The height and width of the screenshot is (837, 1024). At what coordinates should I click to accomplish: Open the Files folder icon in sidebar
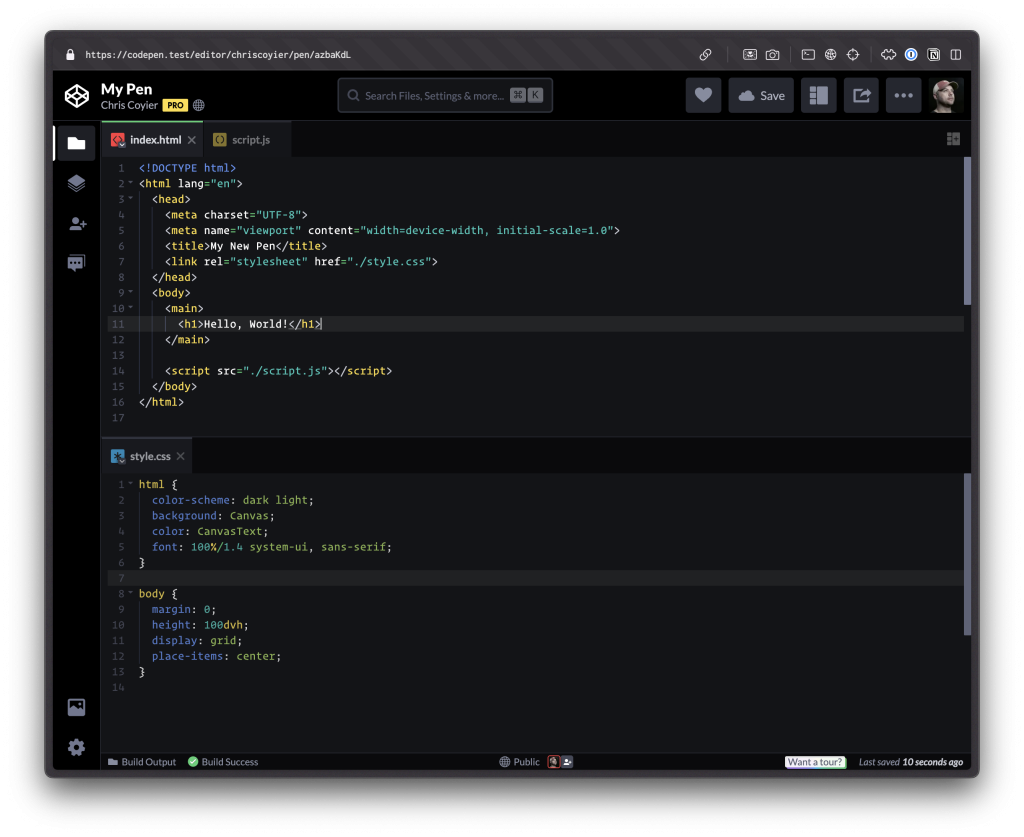(x=76, y=143)
